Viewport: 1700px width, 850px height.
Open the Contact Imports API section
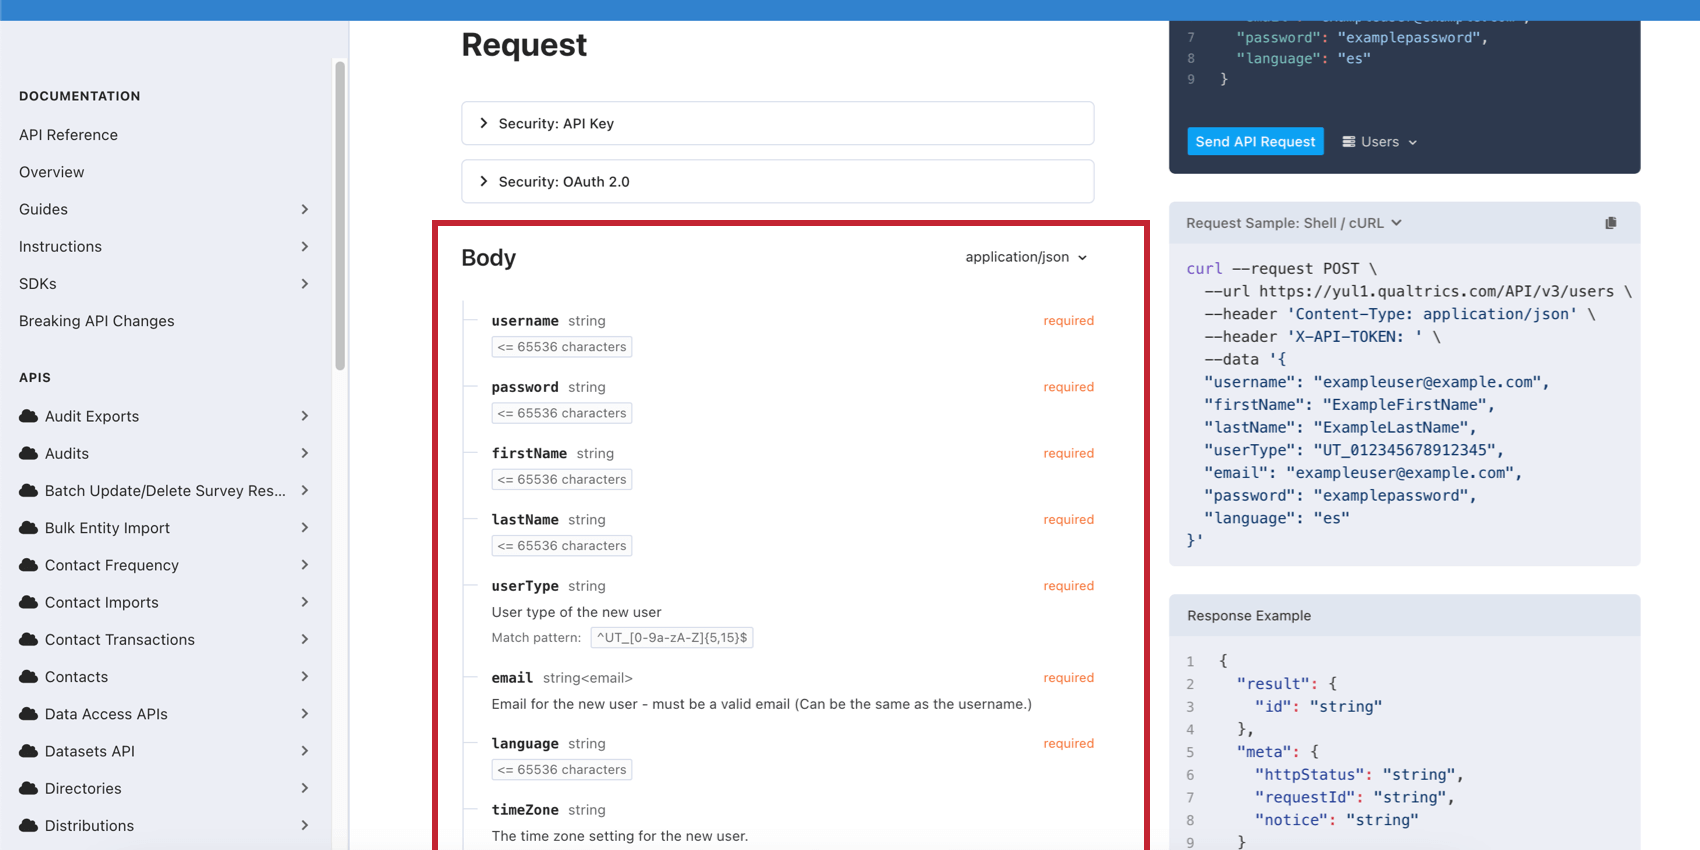coord(101,602)
